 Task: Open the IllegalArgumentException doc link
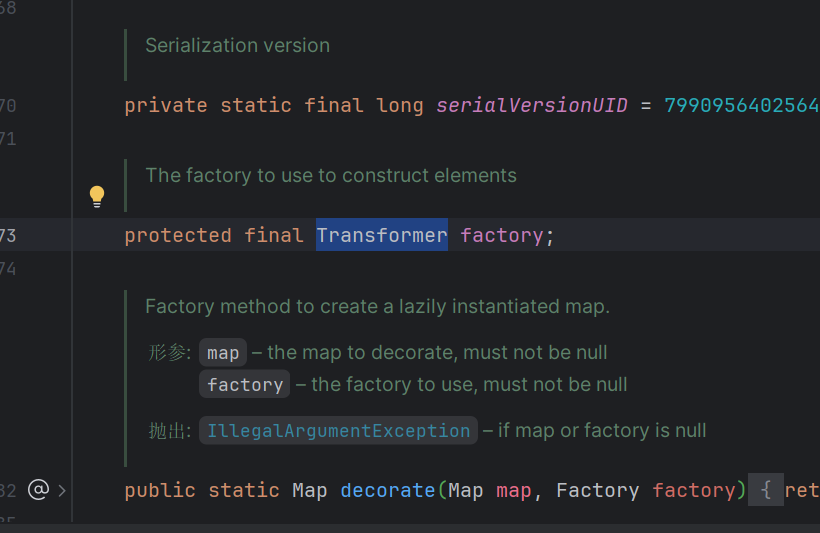338,431
